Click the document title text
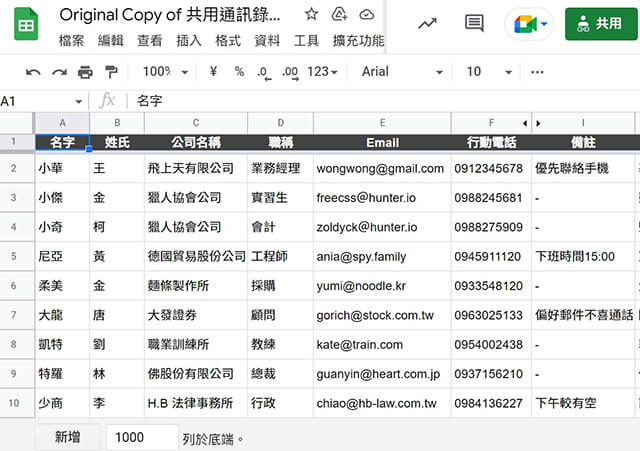The image size is (640, 451). click(170, 15)
